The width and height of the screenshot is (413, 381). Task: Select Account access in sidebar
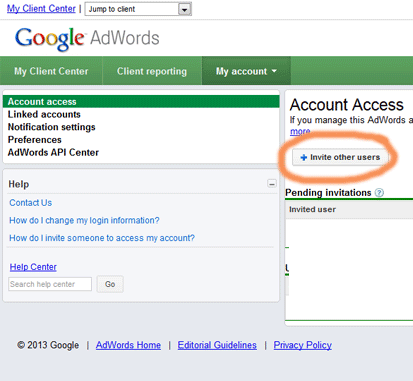pos(141,101)
